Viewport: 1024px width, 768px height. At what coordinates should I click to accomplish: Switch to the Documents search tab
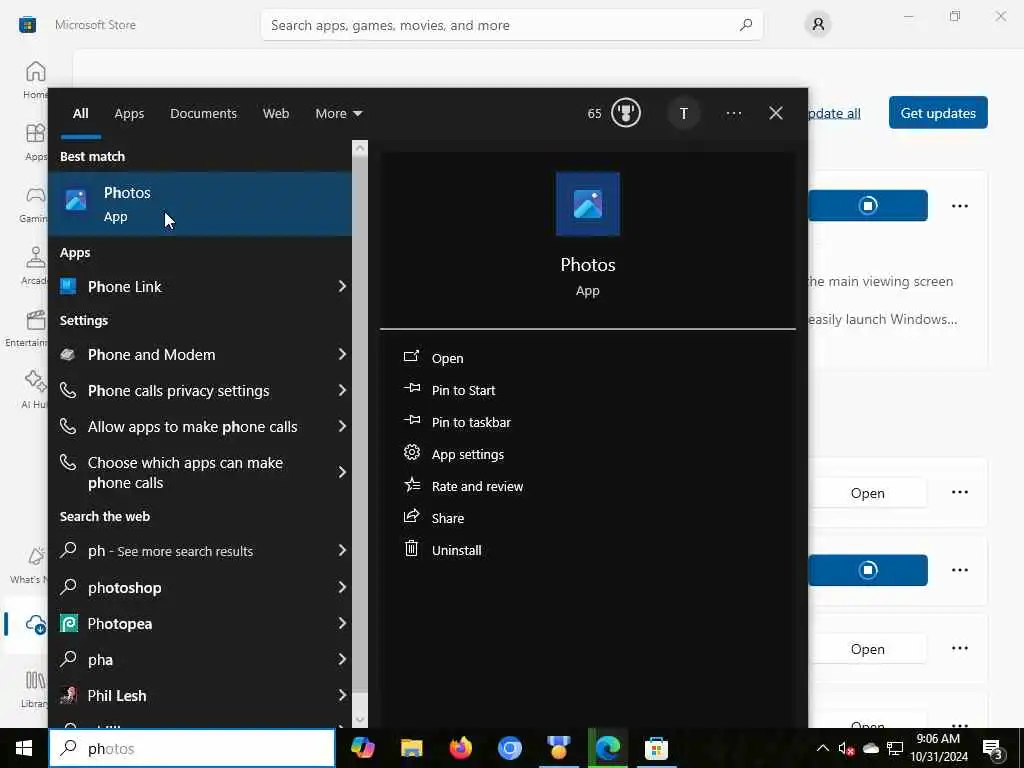(x=203, y=114)
